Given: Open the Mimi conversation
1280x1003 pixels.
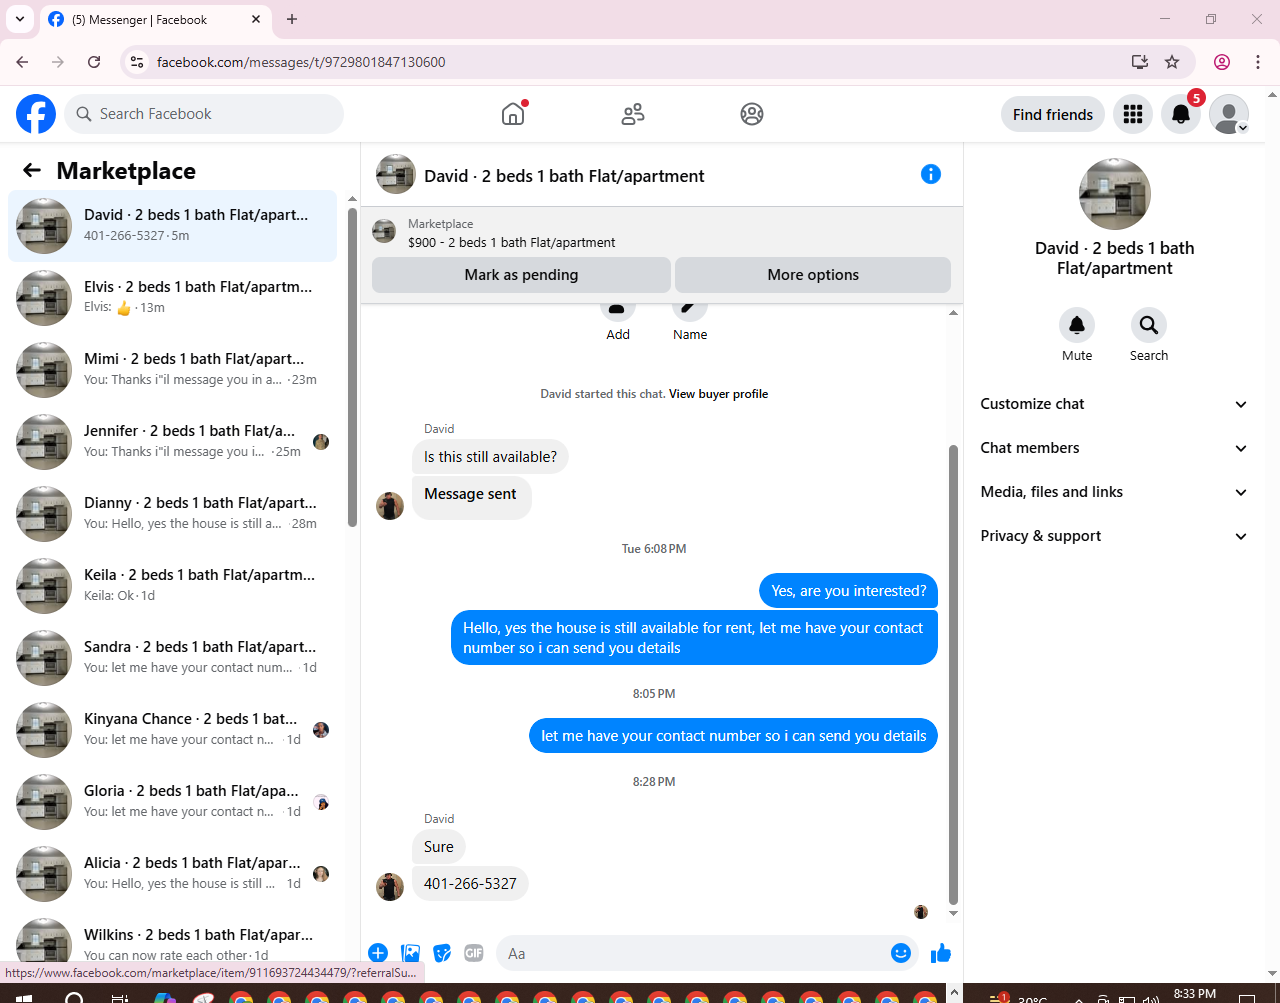Looking at the screenshot, I should point(173,369).
